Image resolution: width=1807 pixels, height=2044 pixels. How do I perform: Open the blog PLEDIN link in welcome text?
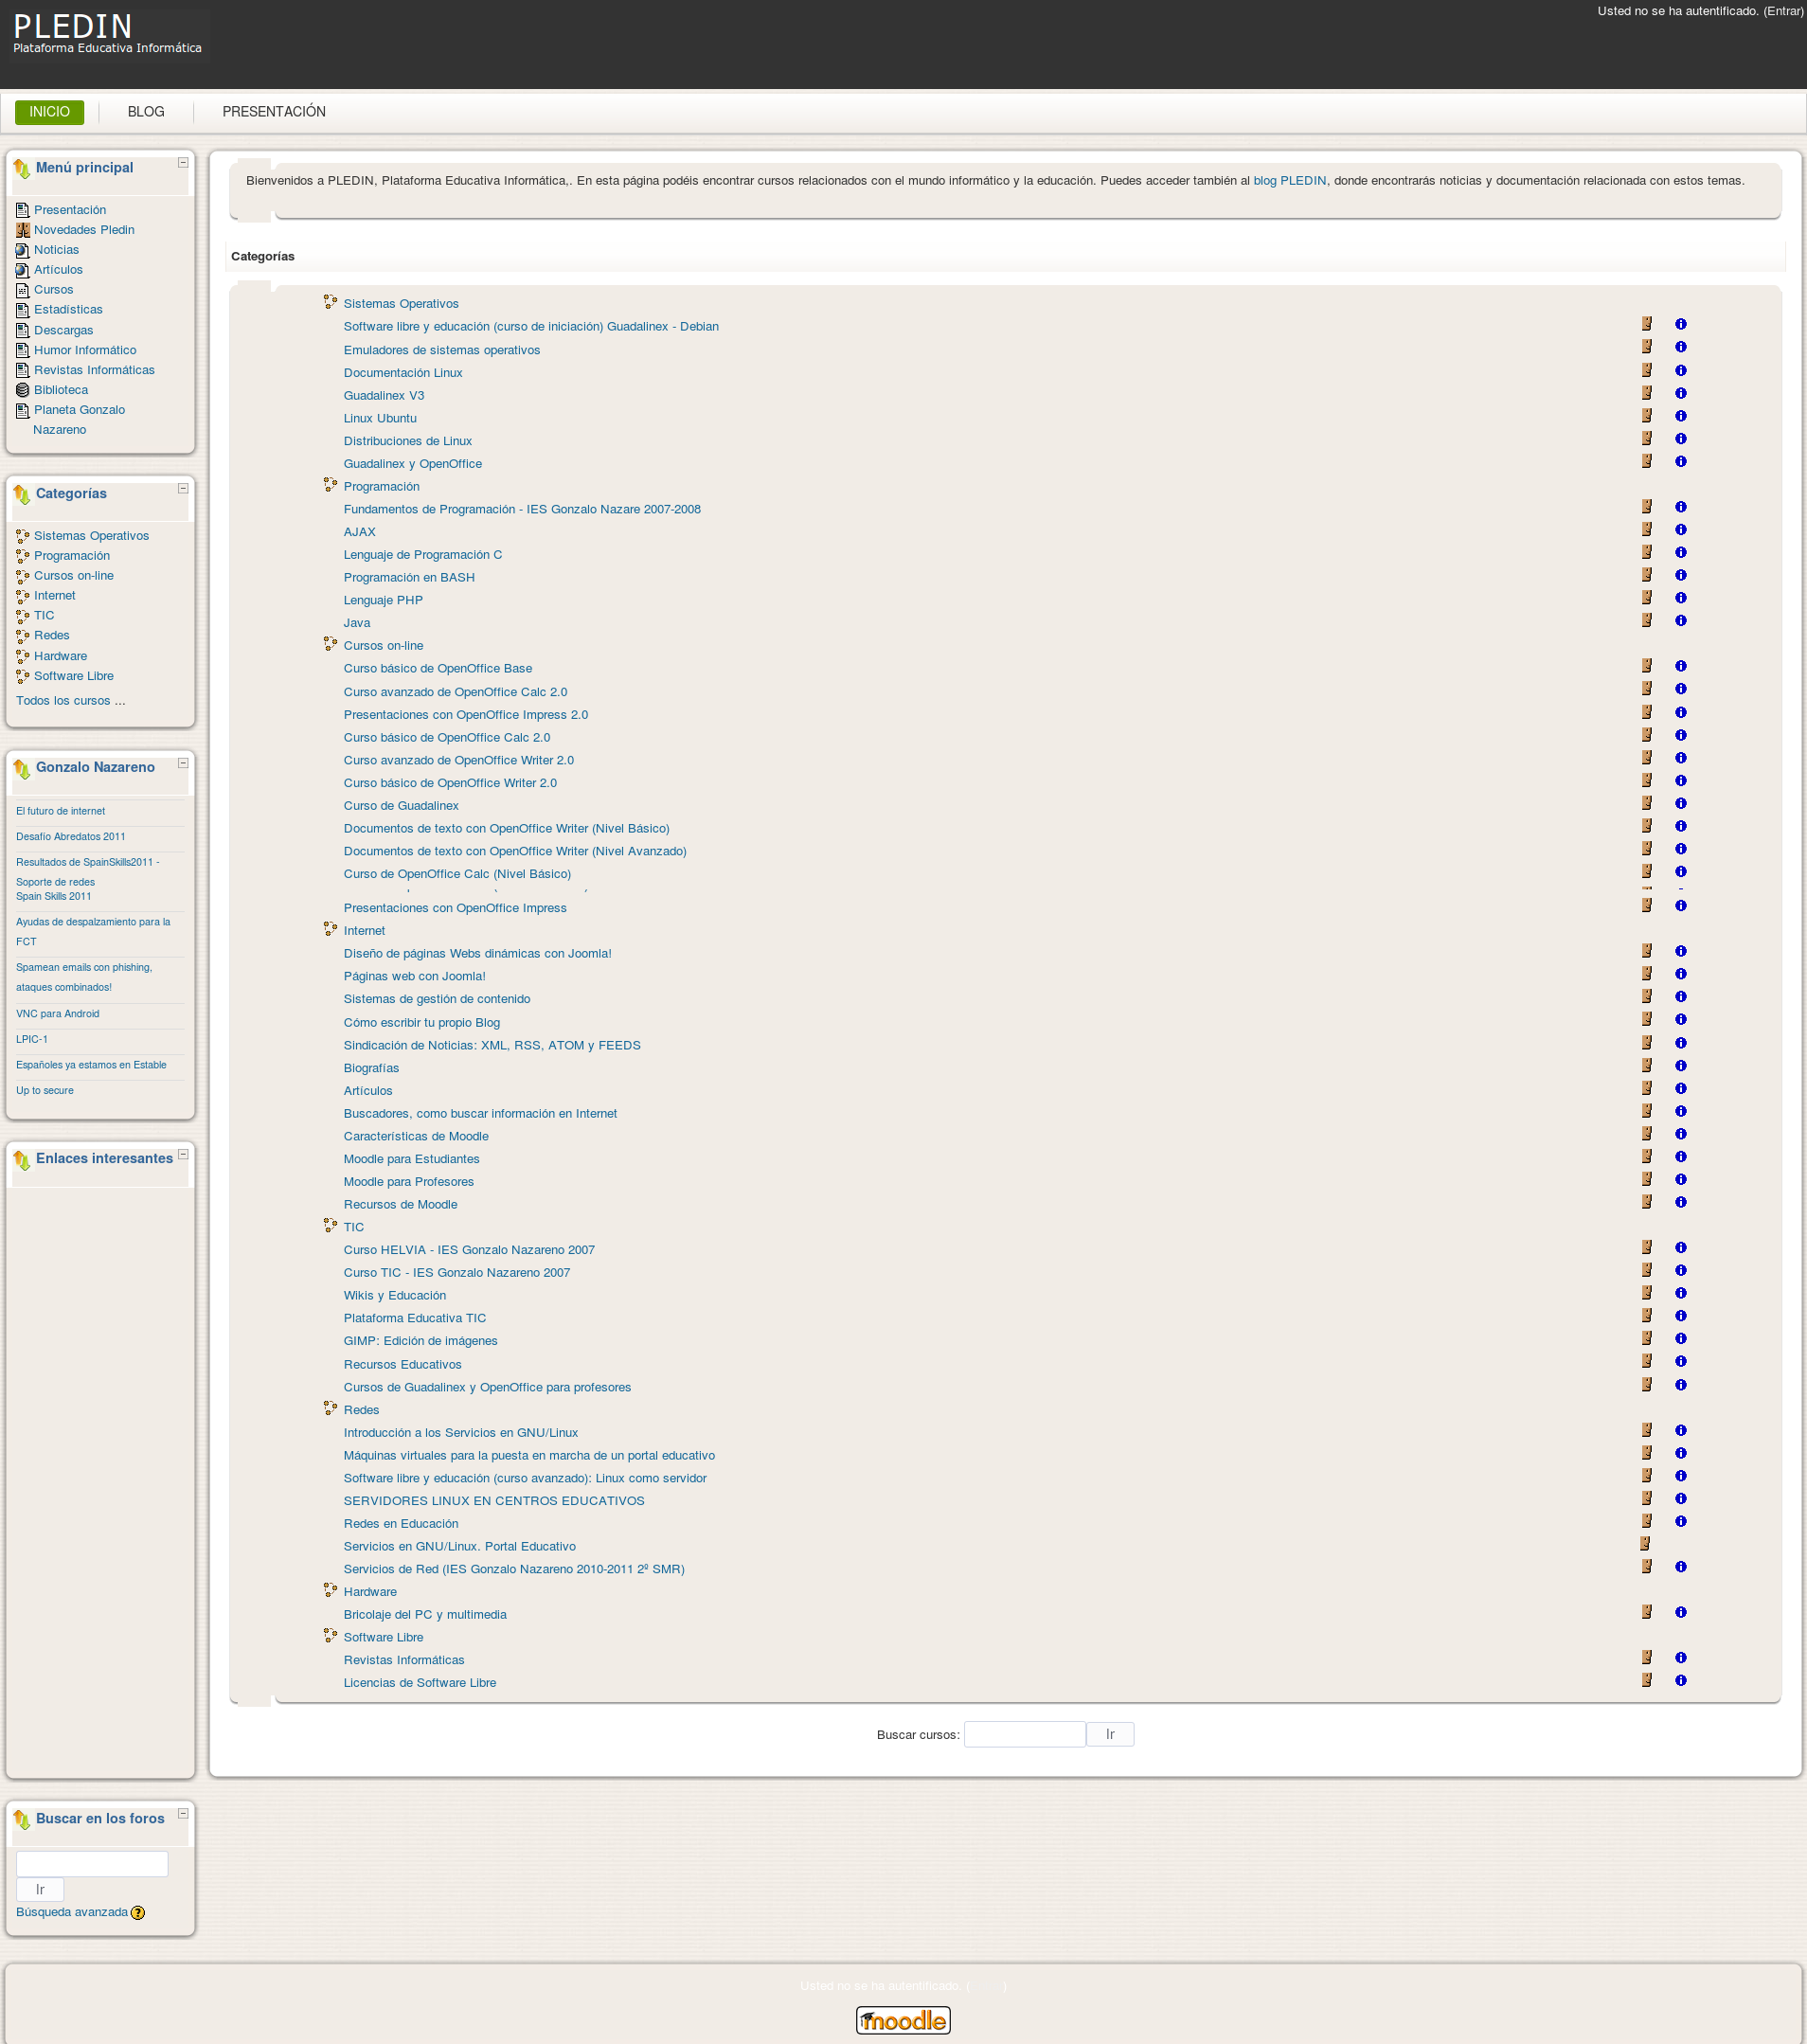coord(1289,181)
